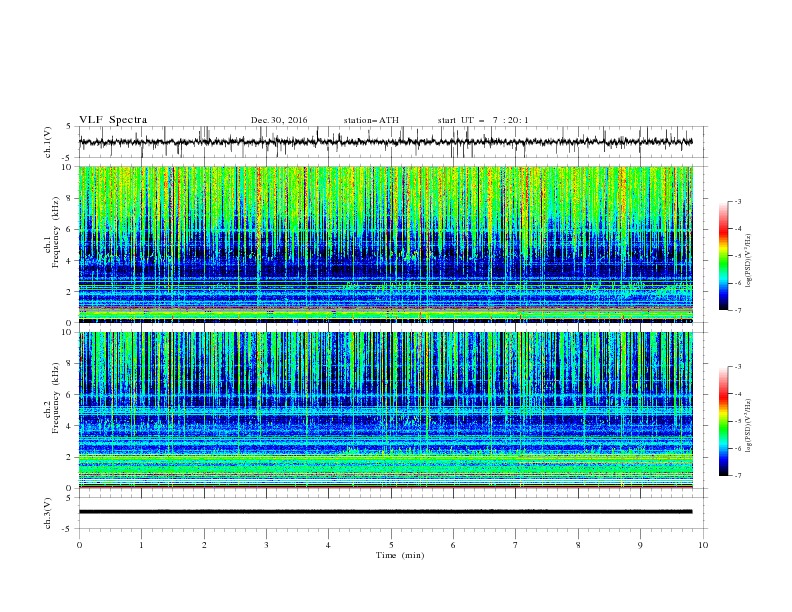
Task: Click time axis tick label '8'
Action: pos(578,545)
